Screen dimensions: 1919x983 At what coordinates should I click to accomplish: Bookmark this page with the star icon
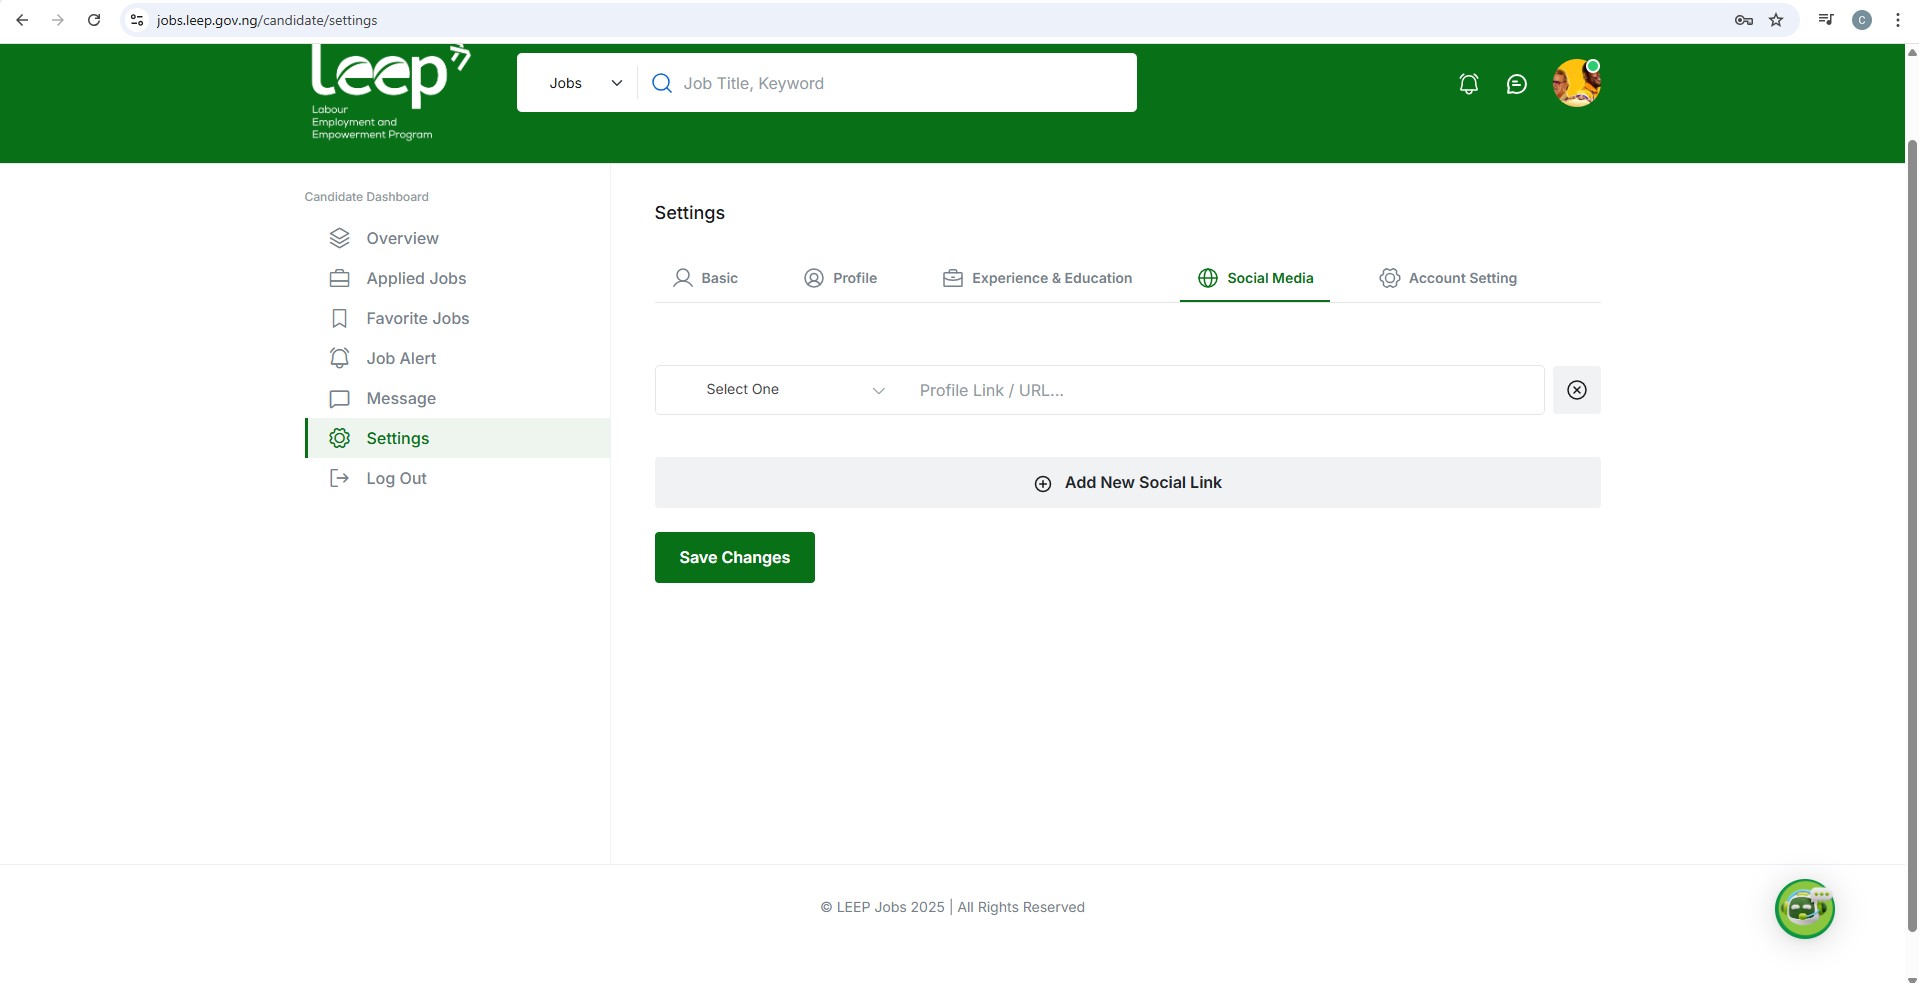(x=1776, y=20)
